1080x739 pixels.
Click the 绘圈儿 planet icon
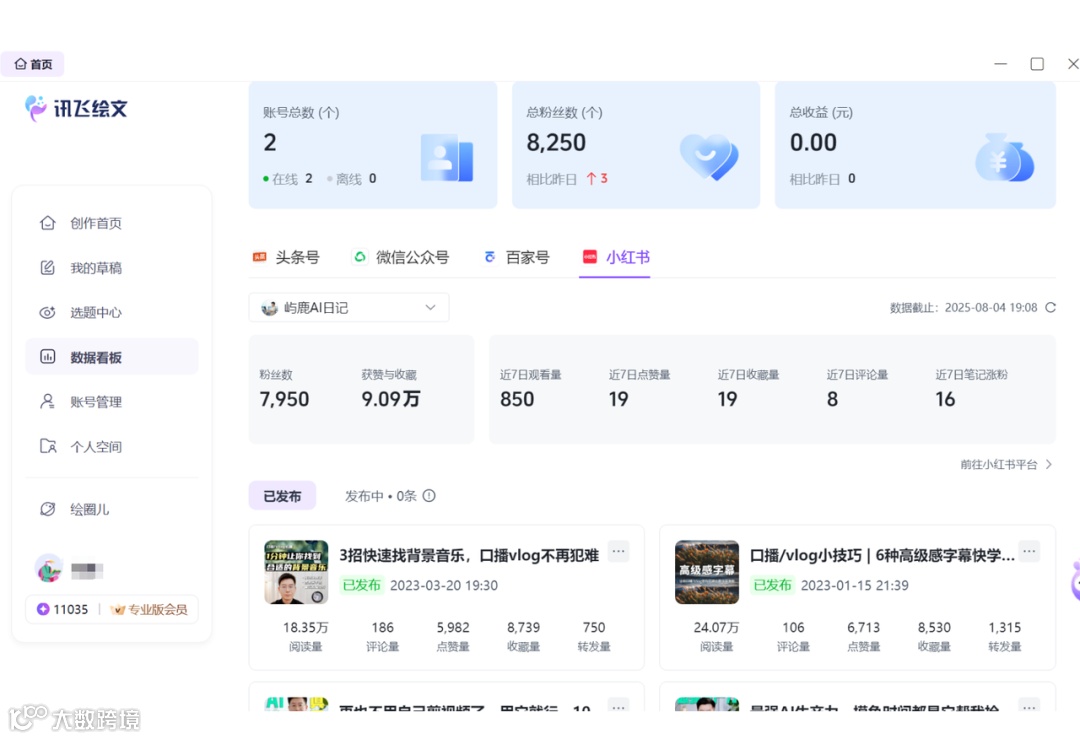(x=48, y=510)
